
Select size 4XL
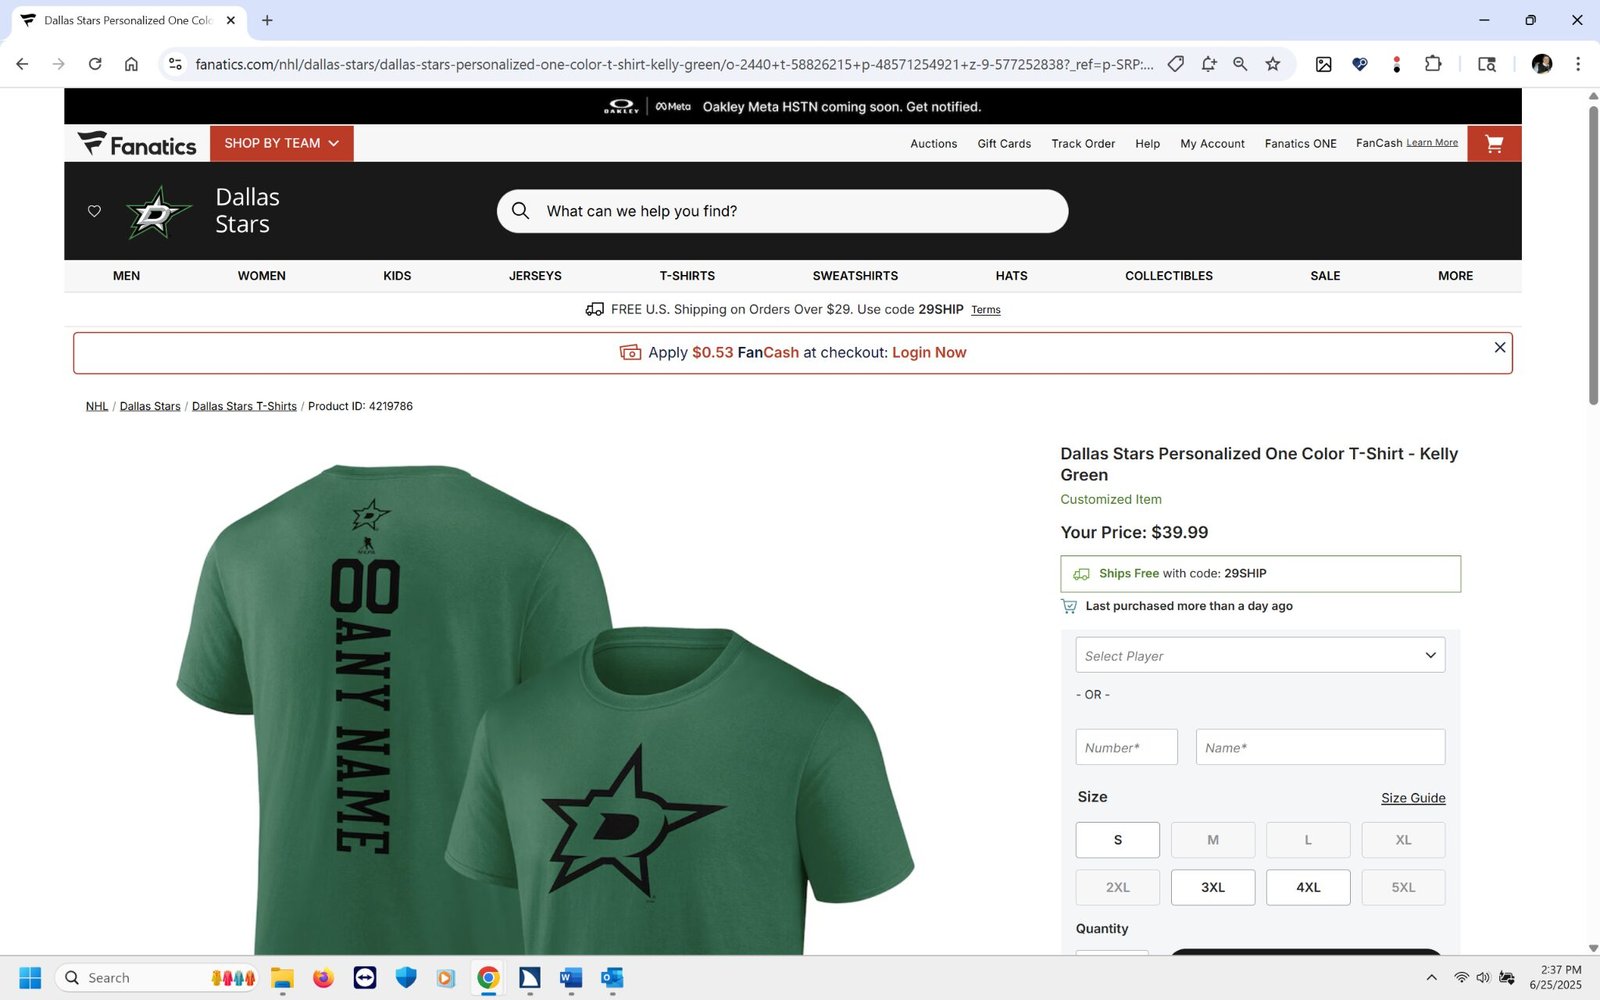tap(1308, 887)
